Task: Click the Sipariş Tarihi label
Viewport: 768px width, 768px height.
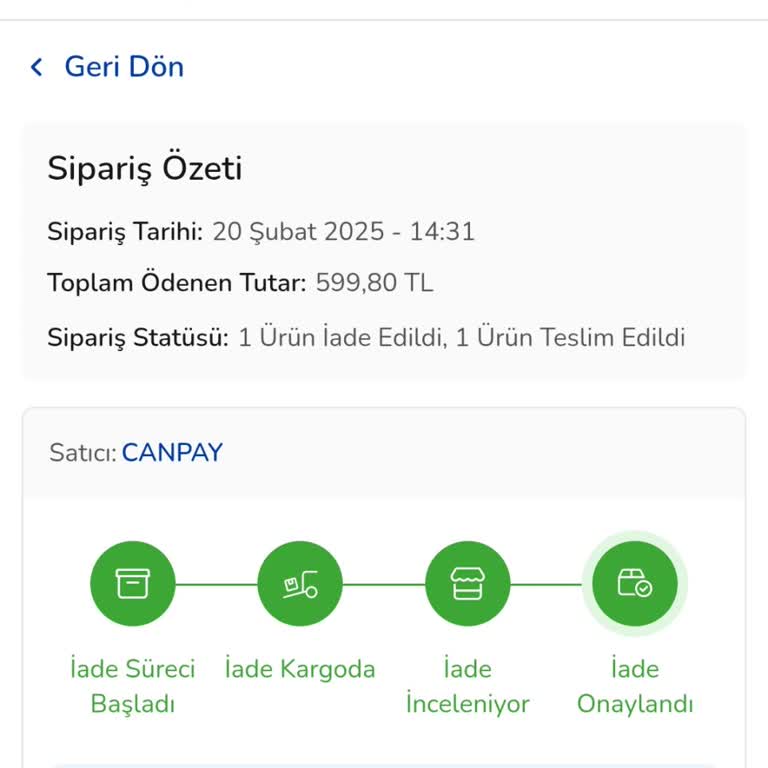Action: [125, 231]
